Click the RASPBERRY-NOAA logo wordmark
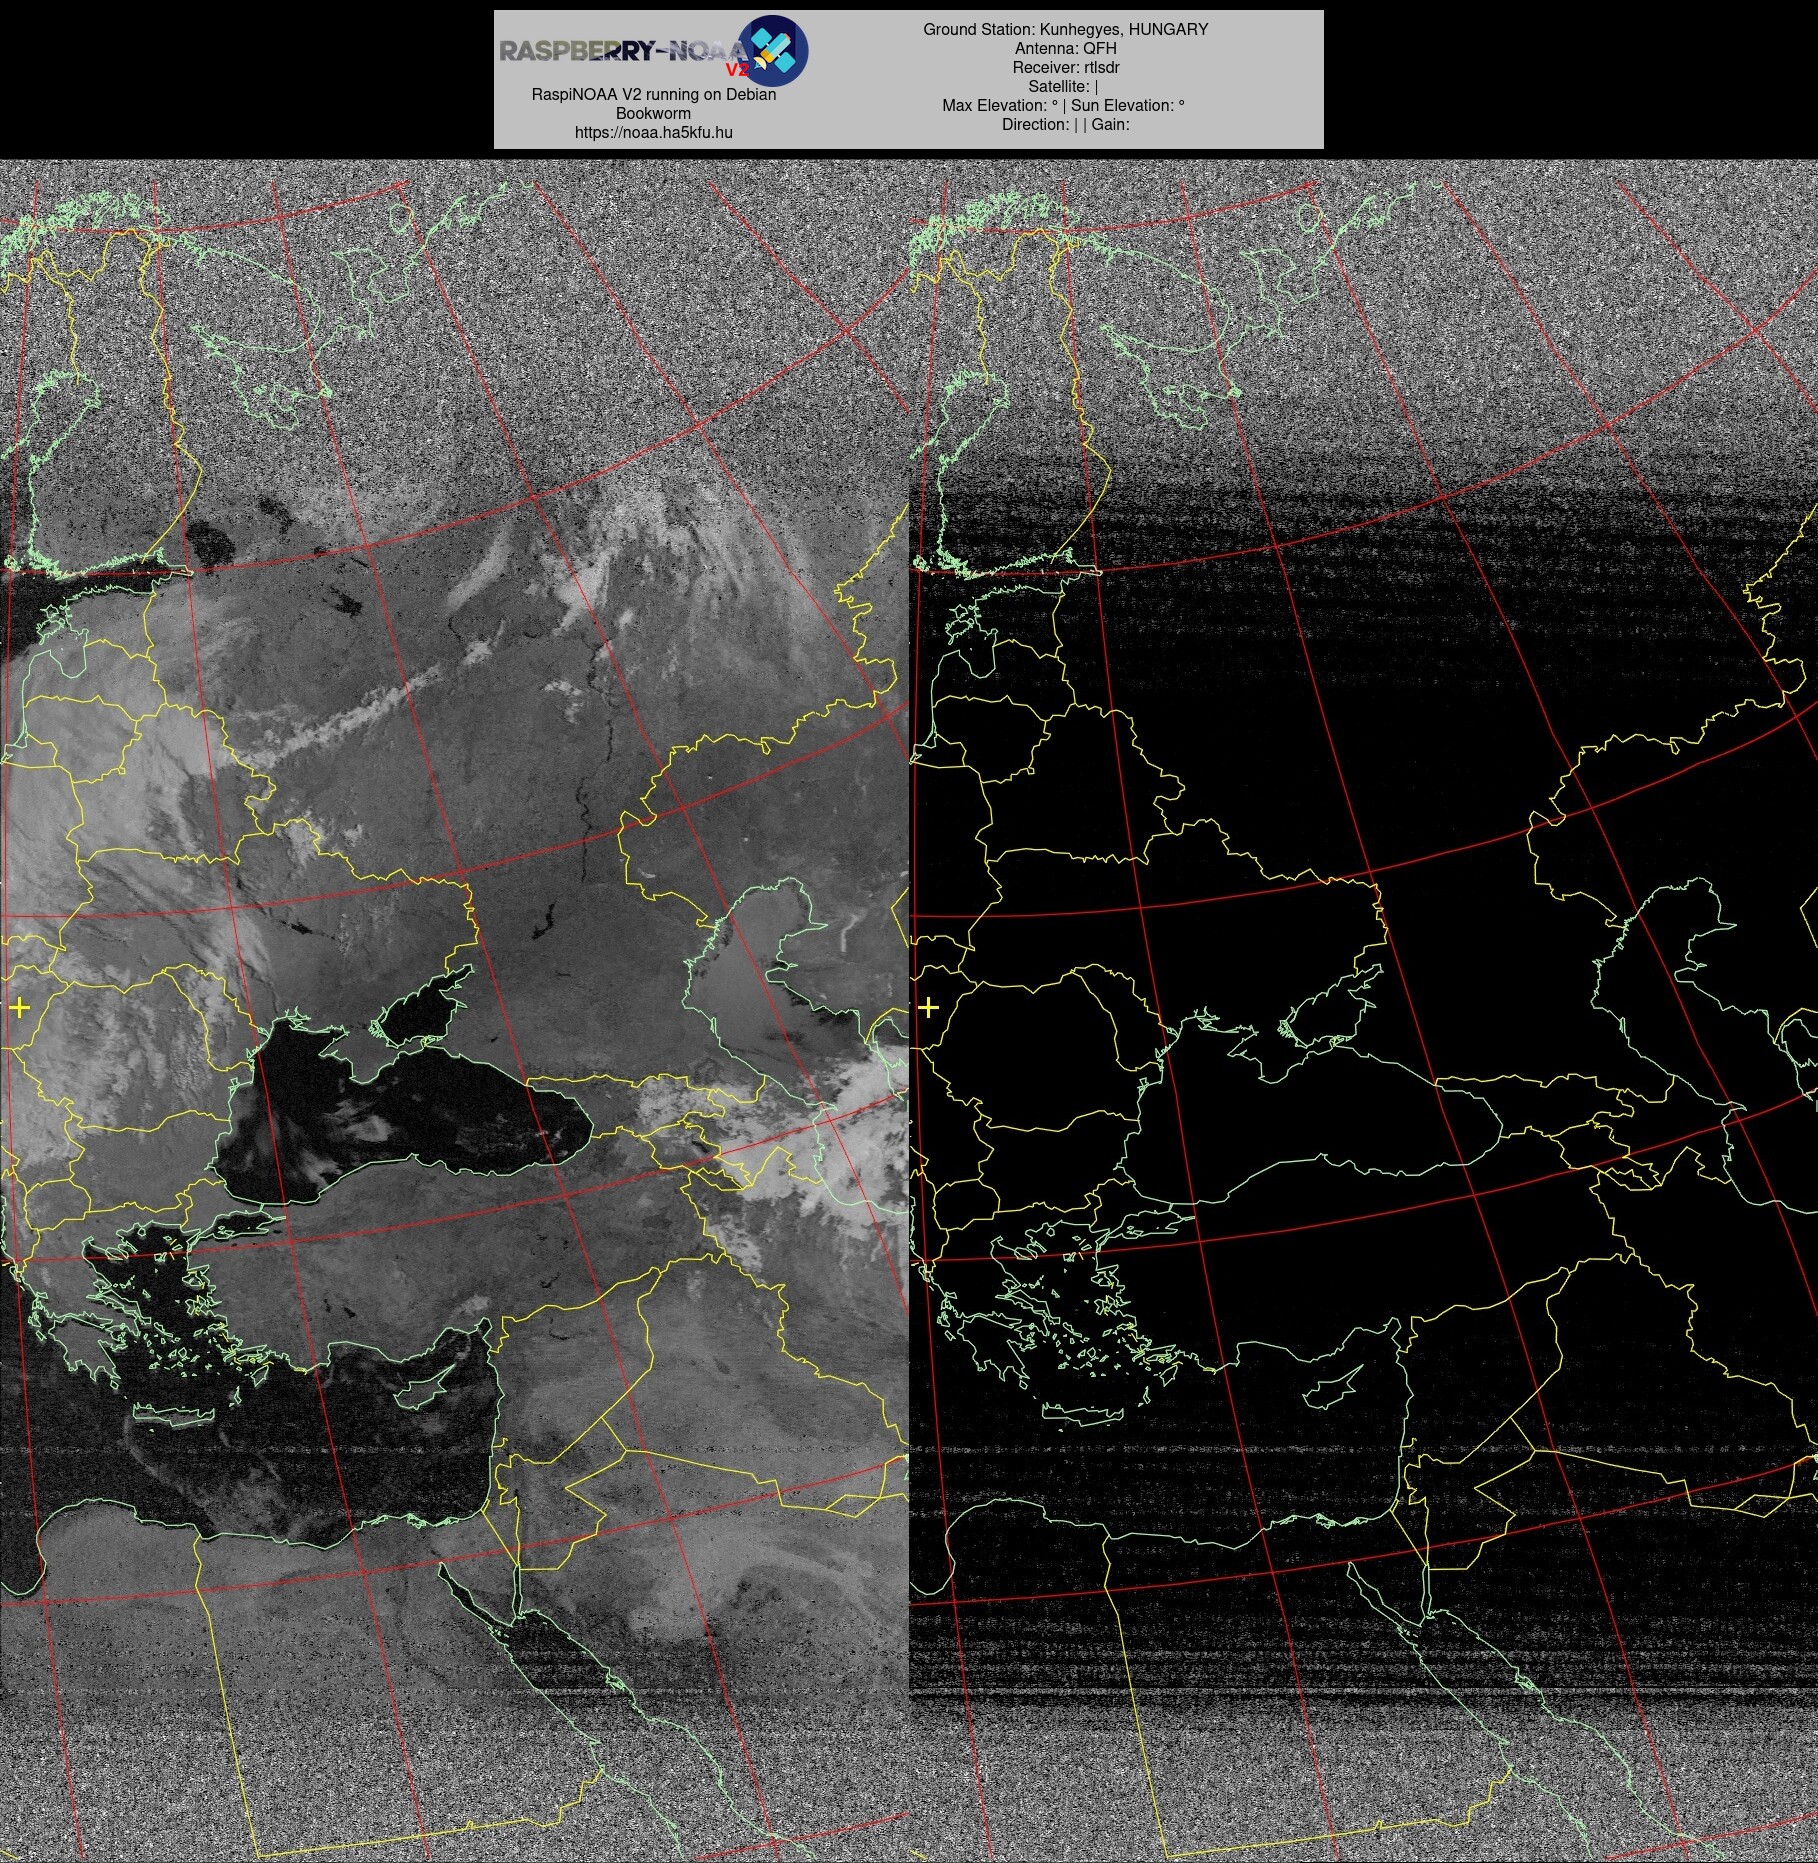The image size is (1818, 1863). pyautogui.click(x=624, y=53)
